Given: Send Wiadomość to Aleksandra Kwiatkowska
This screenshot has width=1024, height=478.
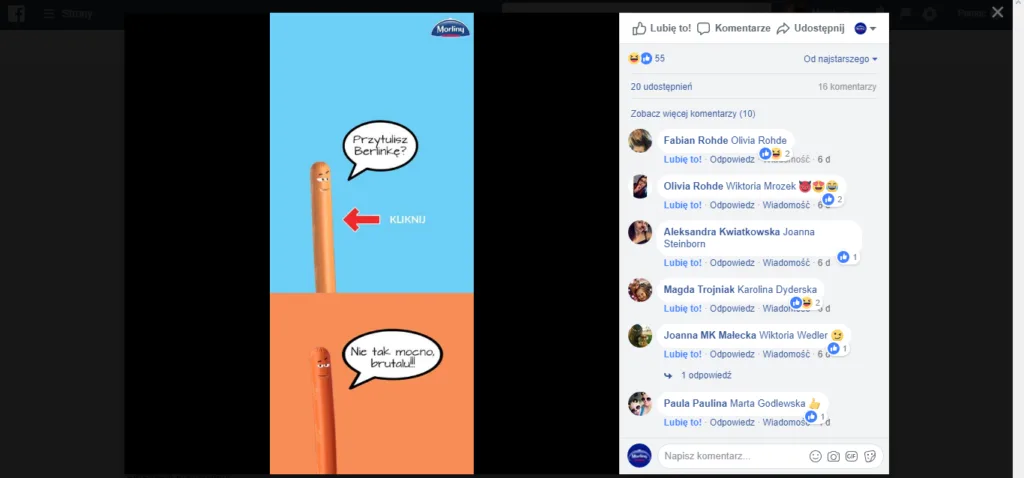Looking at the screenshot, I should point(786,263).
